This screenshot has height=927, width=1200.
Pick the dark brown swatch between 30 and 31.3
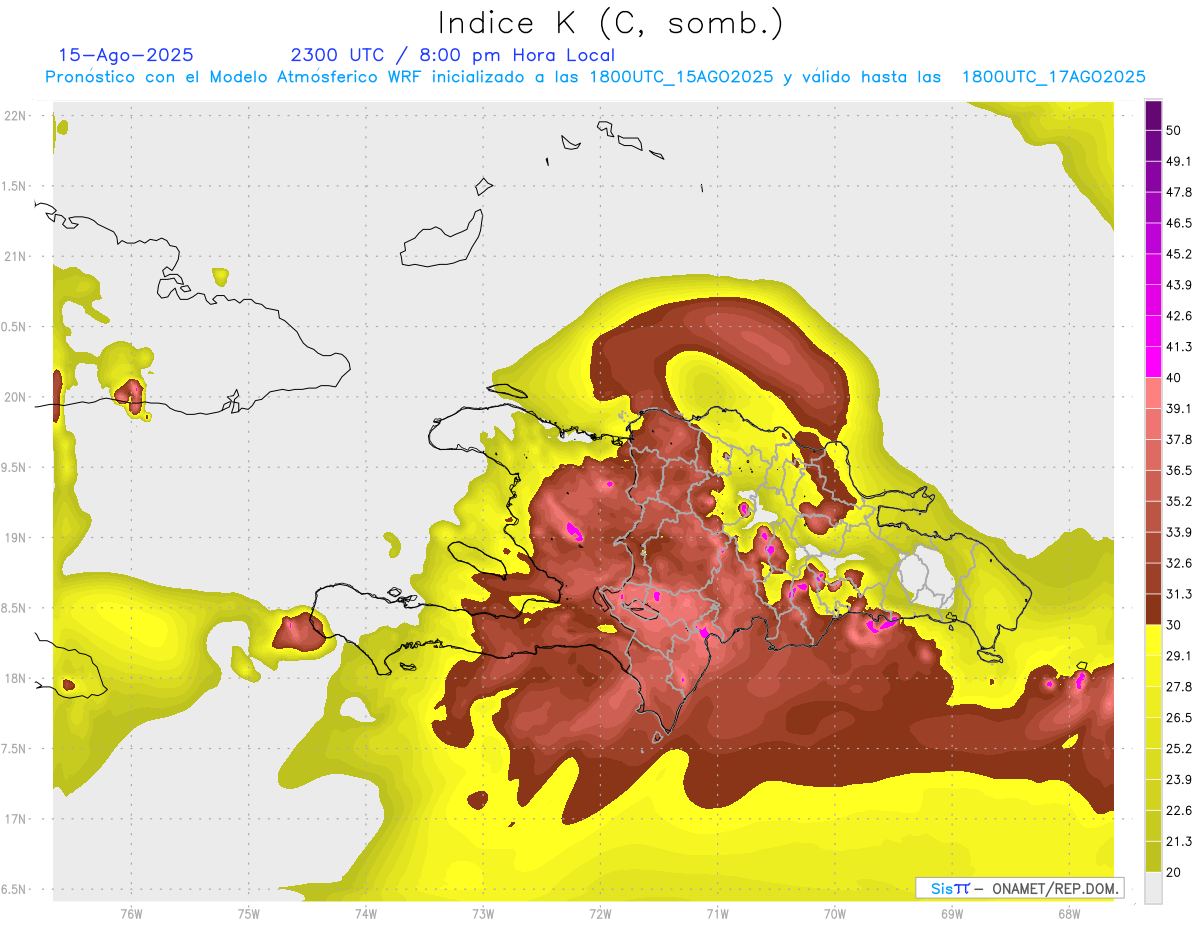1153,609
